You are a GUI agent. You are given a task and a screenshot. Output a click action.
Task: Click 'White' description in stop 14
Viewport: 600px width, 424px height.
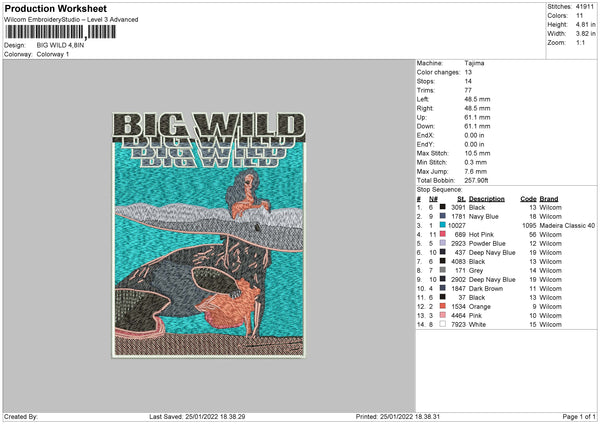[477, 325]
